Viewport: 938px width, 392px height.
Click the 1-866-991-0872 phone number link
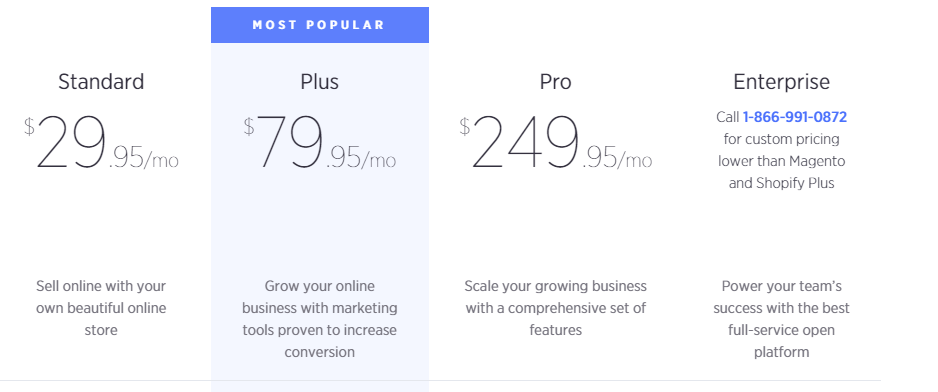coord(794,117)
